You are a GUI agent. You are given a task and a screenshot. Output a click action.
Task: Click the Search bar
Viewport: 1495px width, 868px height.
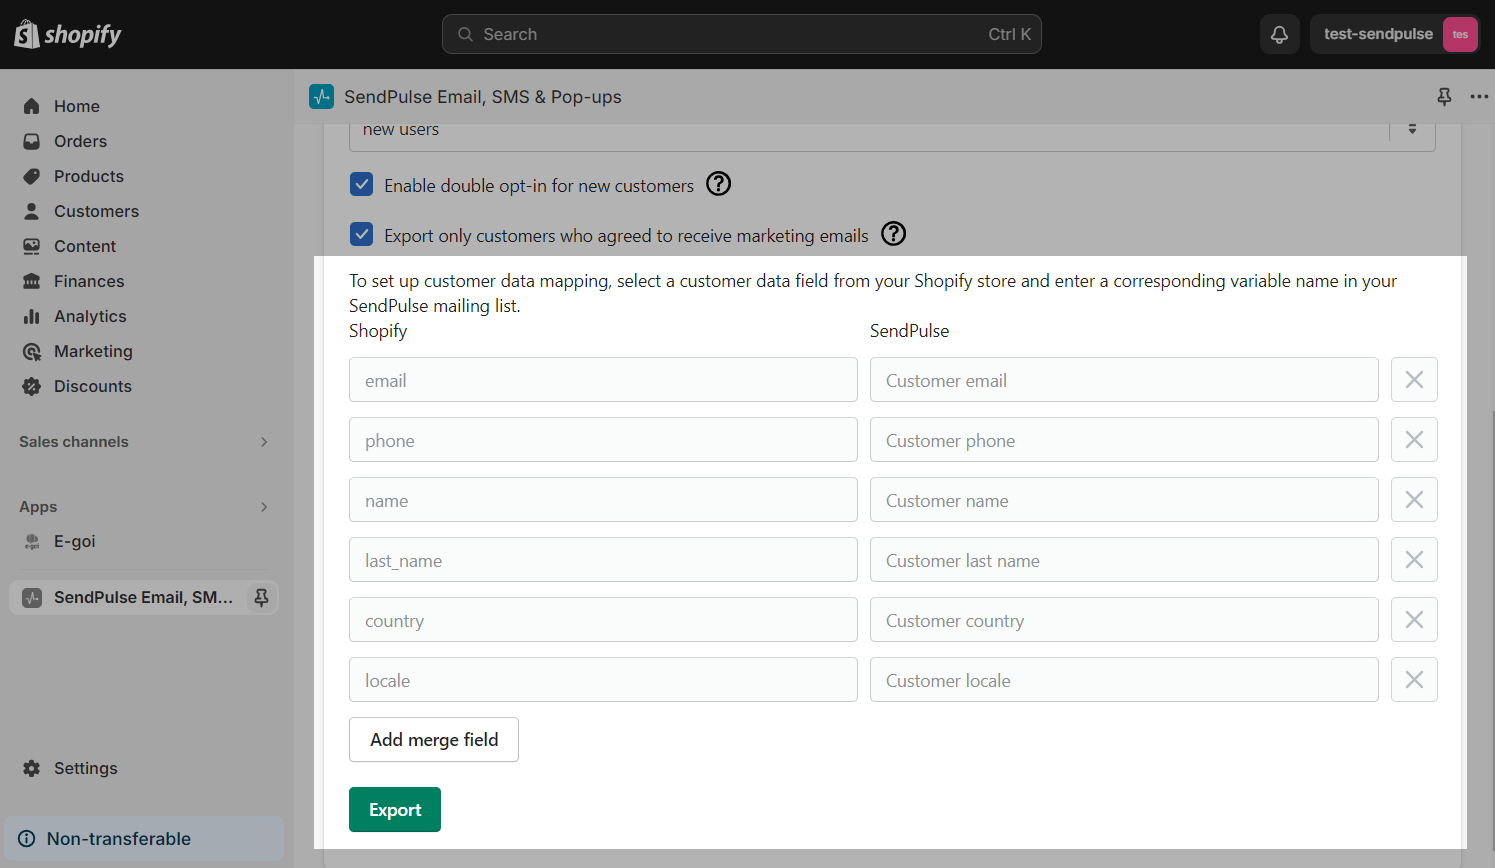tap(741, 34)
